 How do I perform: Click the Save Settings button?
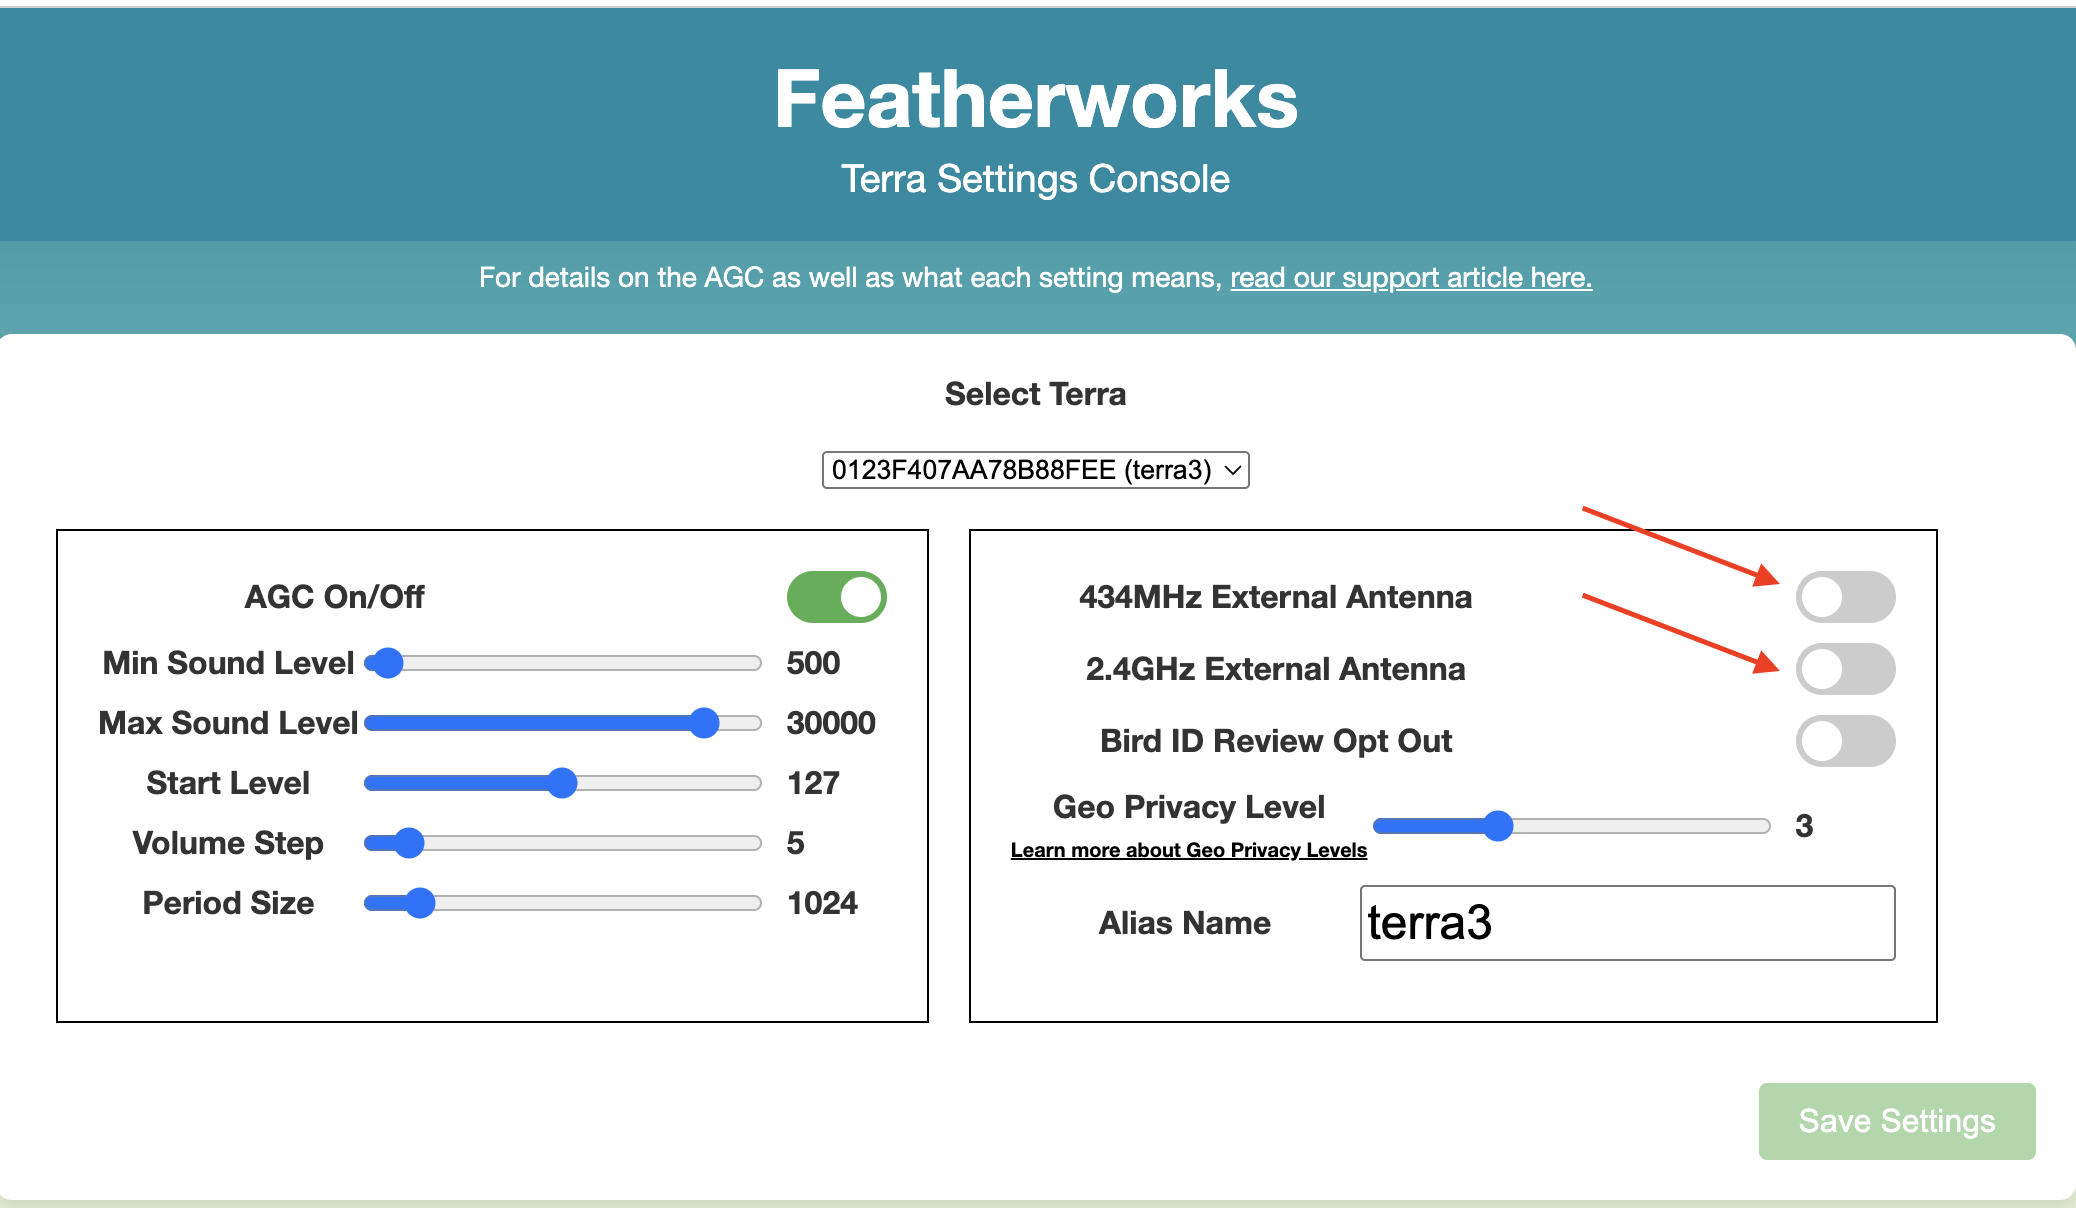click(1897, 1121)
